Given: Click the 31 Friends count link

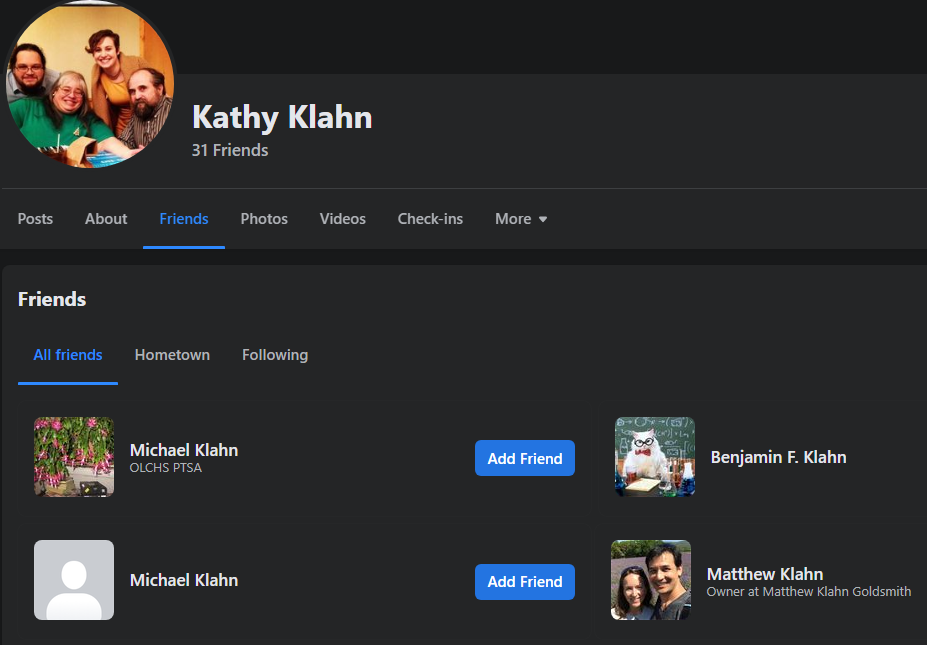Looking at the screenshot, I should (230, 150).
